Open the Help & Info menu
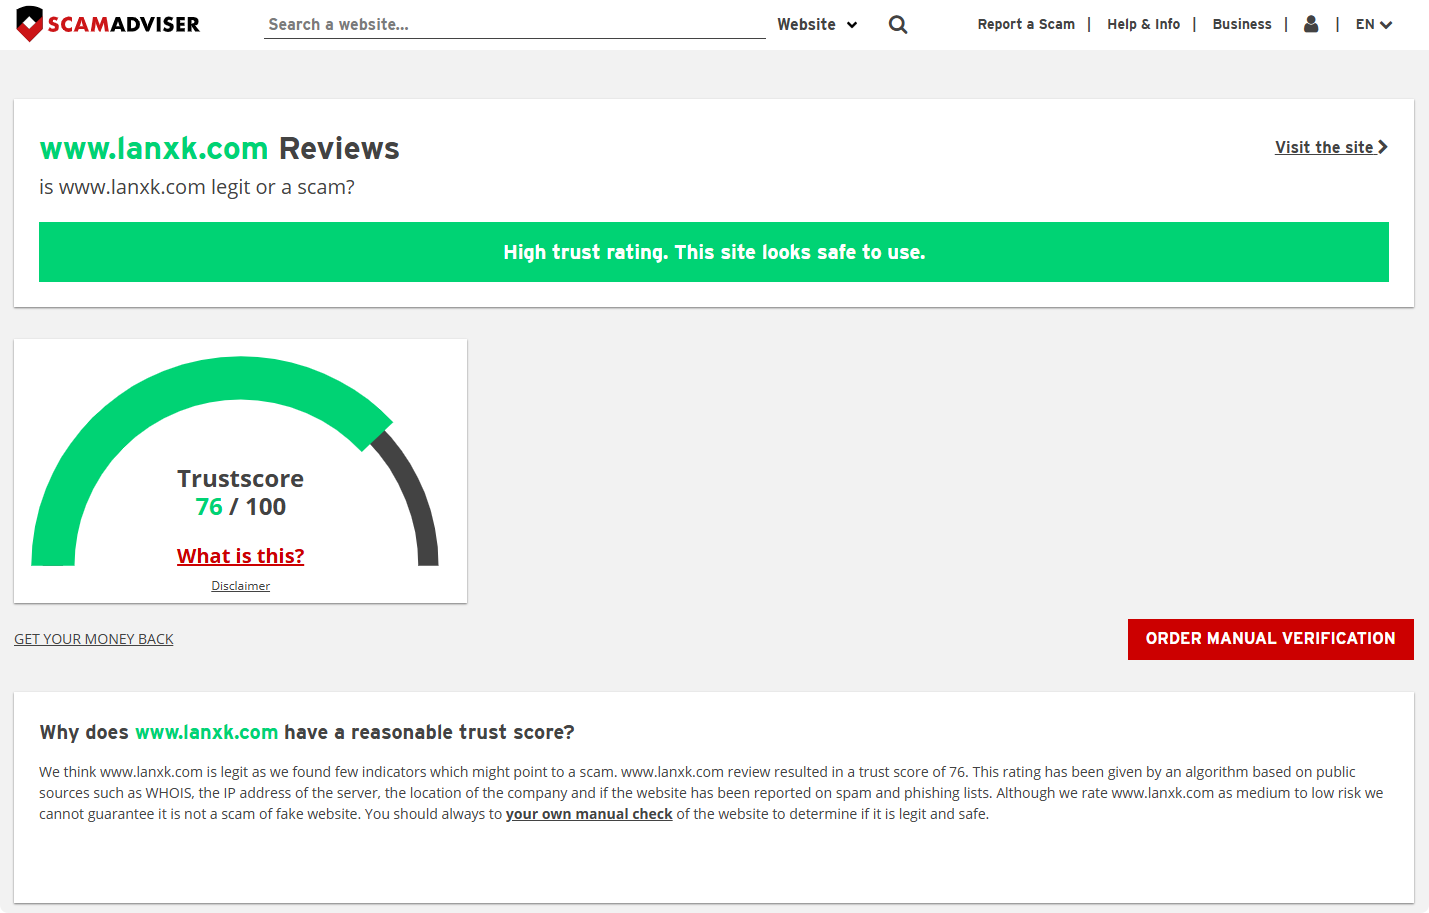The height and width of the screenshot is (913, 1429). pos(1143,24)
